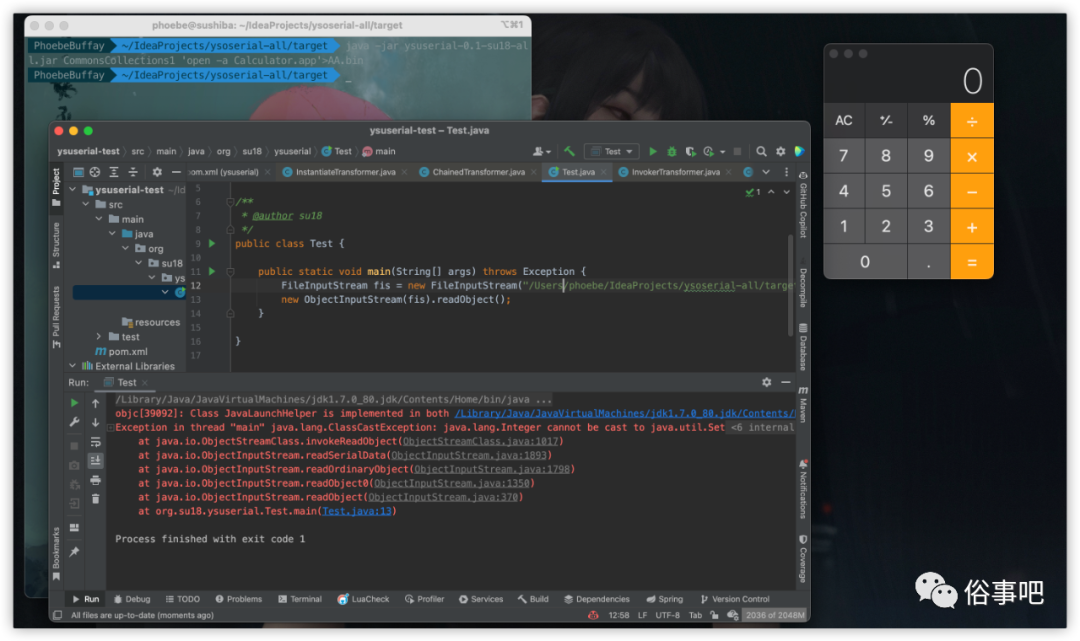
Task: Toggle scroll to end in console
Action: click(x=95, y=461)
